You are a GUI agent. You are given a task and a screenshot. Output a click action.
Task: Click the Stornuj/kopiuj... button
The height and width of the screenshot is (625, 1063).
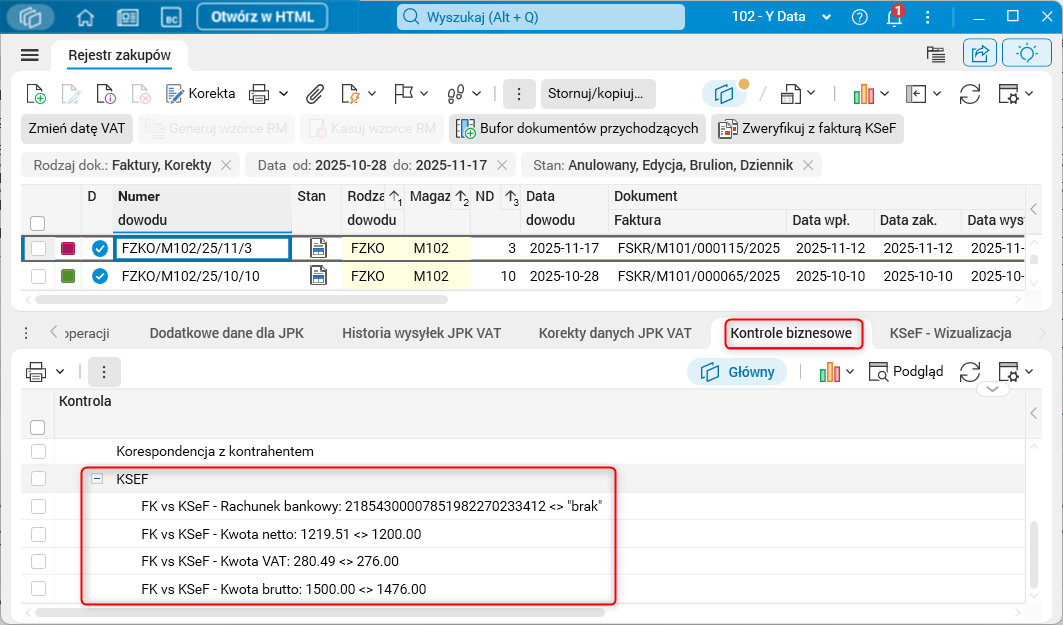[598, 94]
